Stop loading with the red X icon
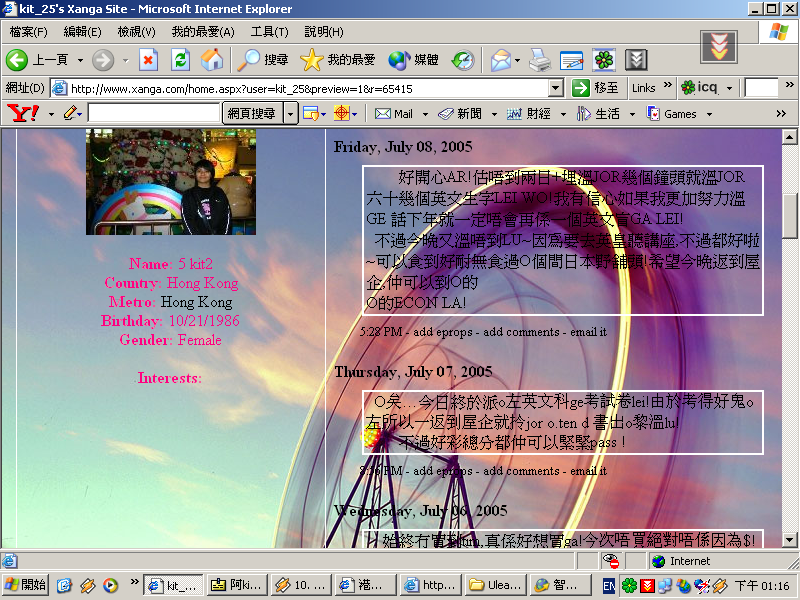 (148, 60)
